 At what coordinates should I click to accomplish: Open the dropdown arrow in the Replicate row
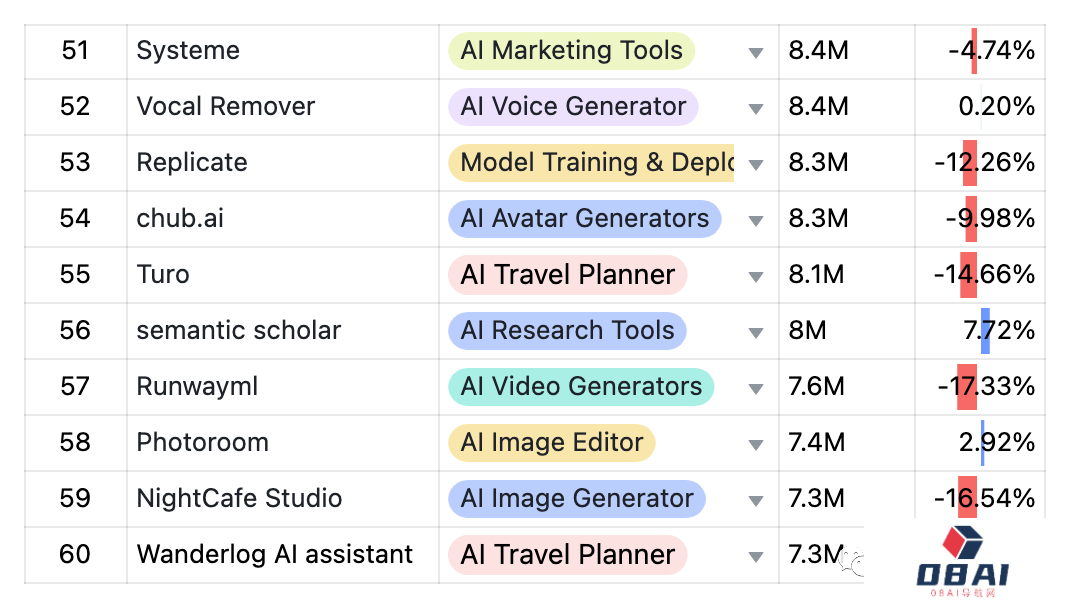[755, 164]
